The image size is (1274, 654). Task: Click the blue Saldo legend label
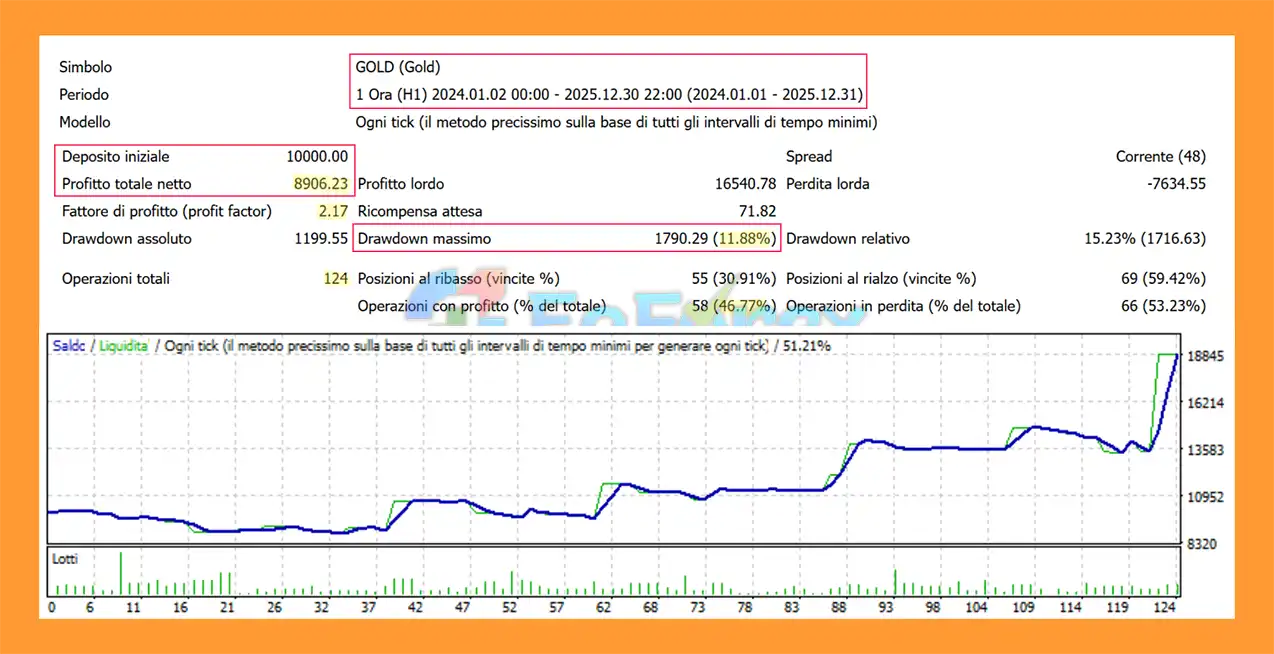68,346
